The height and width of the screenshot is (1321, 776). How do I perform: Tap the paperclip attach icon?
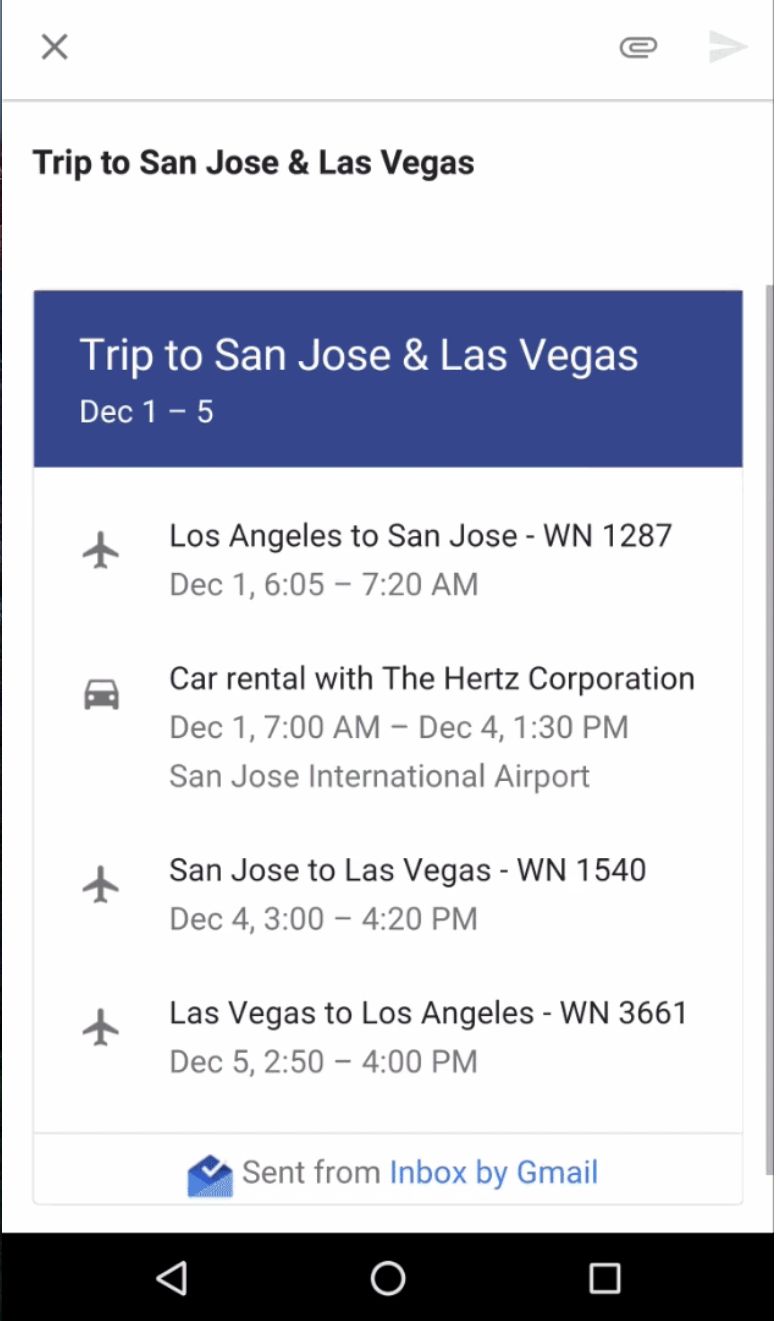point(638,47)
